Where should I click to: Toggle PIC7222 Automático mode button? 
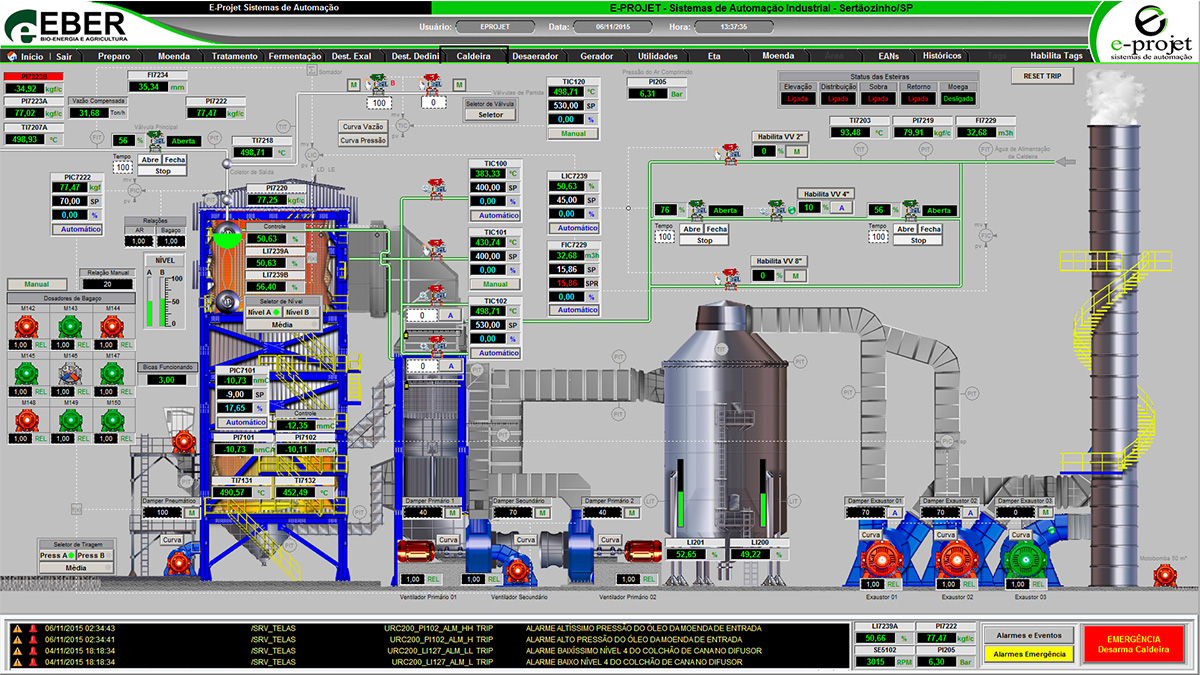(77, 229)
